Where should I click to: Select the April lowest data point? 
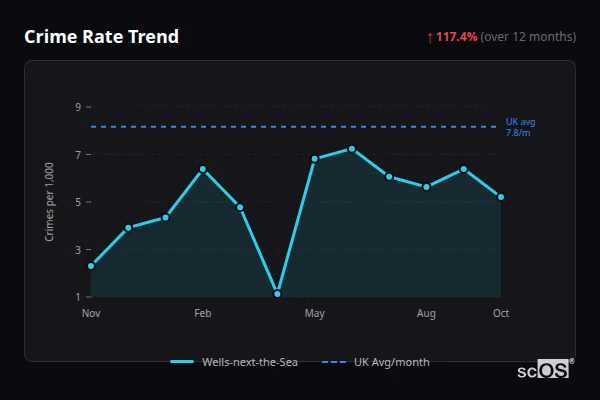[x=277, y=294]
